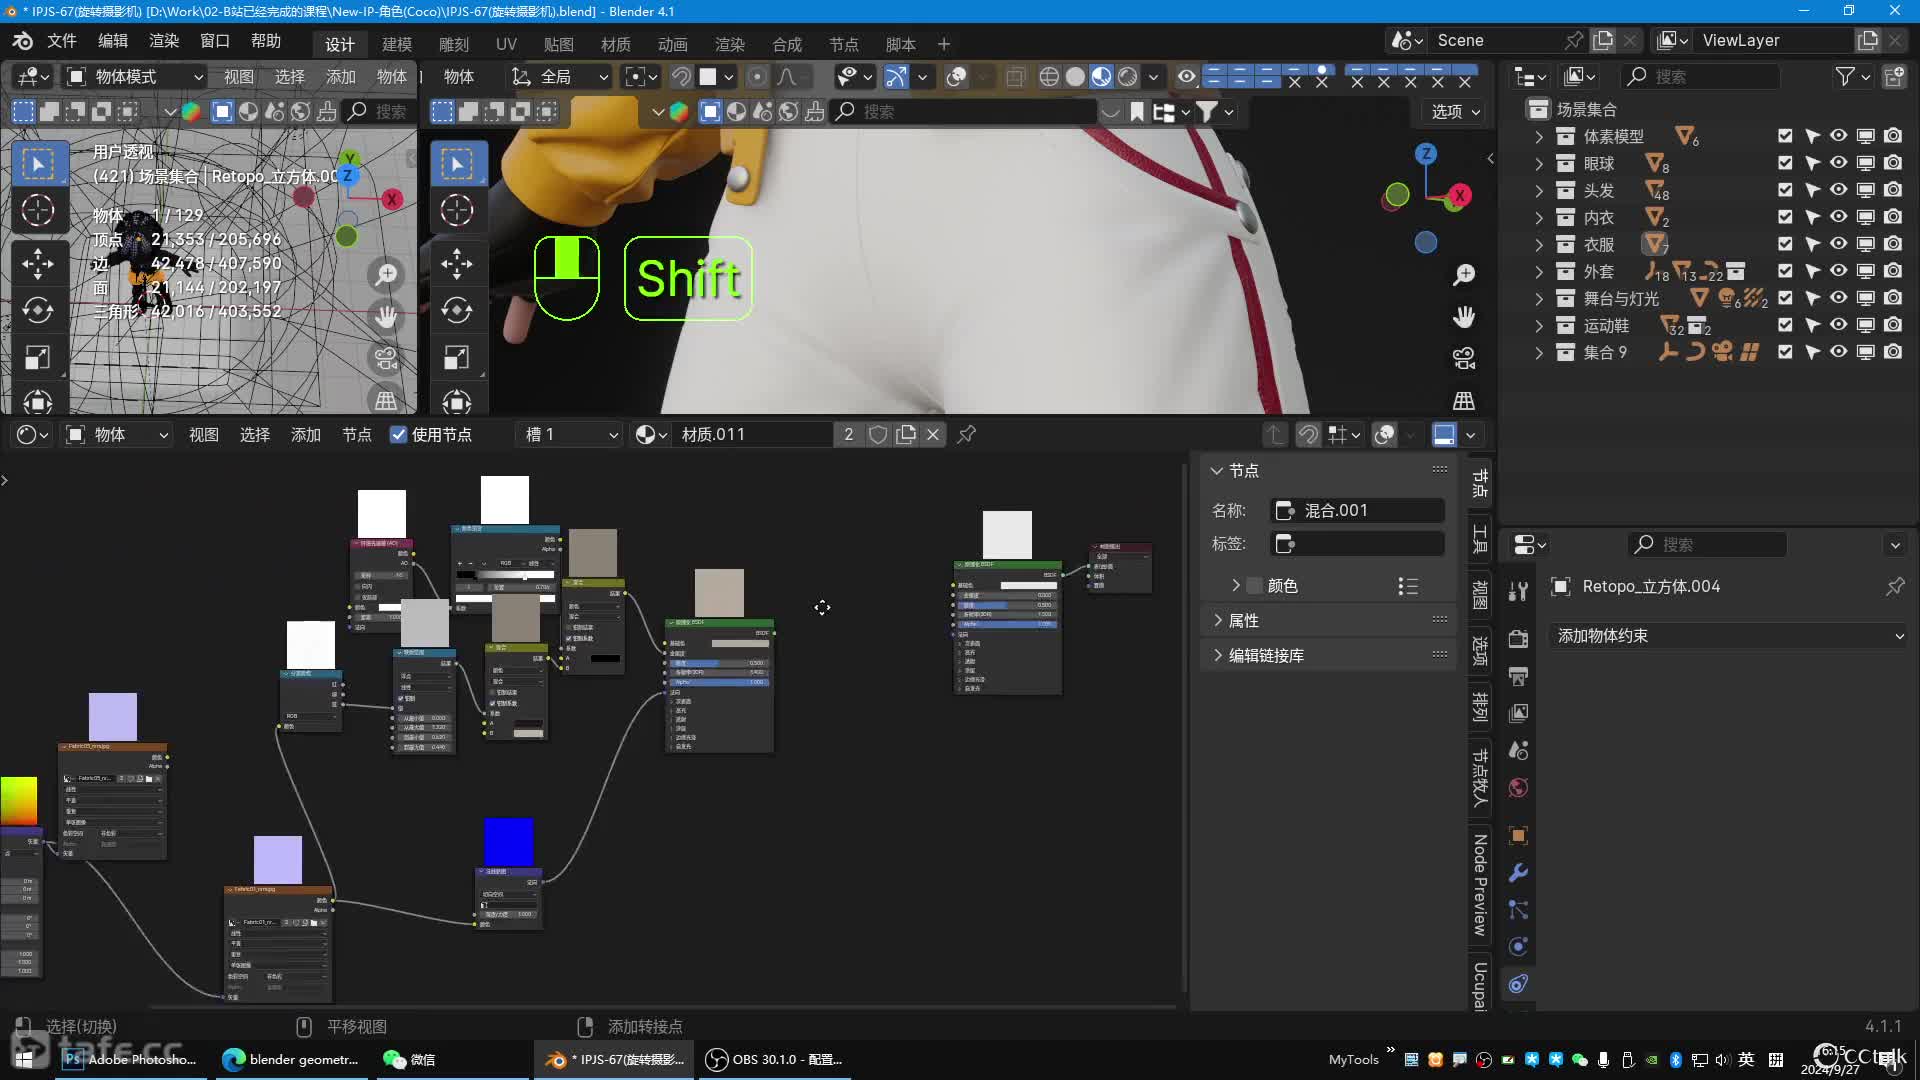Select the Move tool in main viewport

point(457,263)
